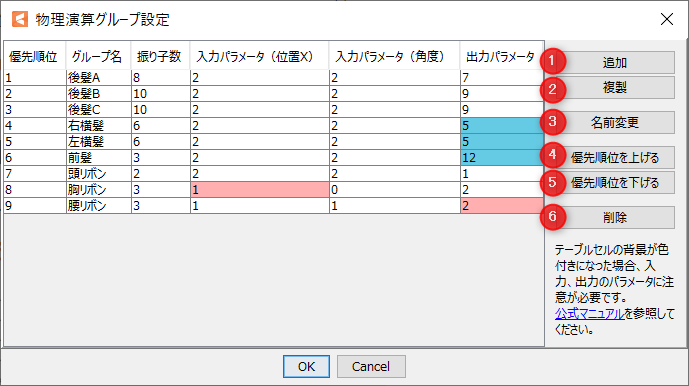The width and height of the screenshot is (689, 386).
Task: Select the 前髪 group name cell
Action: [x=98, y=157]
